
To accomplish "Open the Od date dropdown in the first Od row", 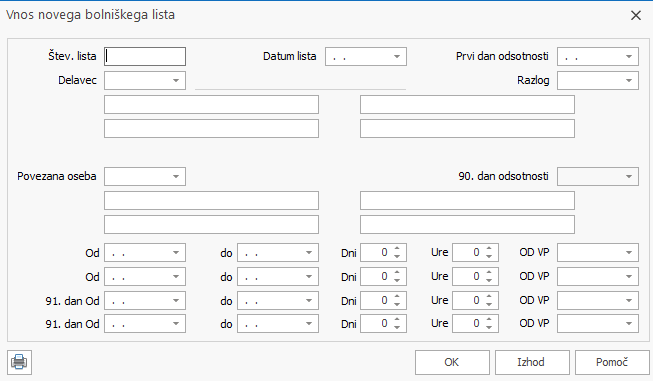I will [176, 253].
